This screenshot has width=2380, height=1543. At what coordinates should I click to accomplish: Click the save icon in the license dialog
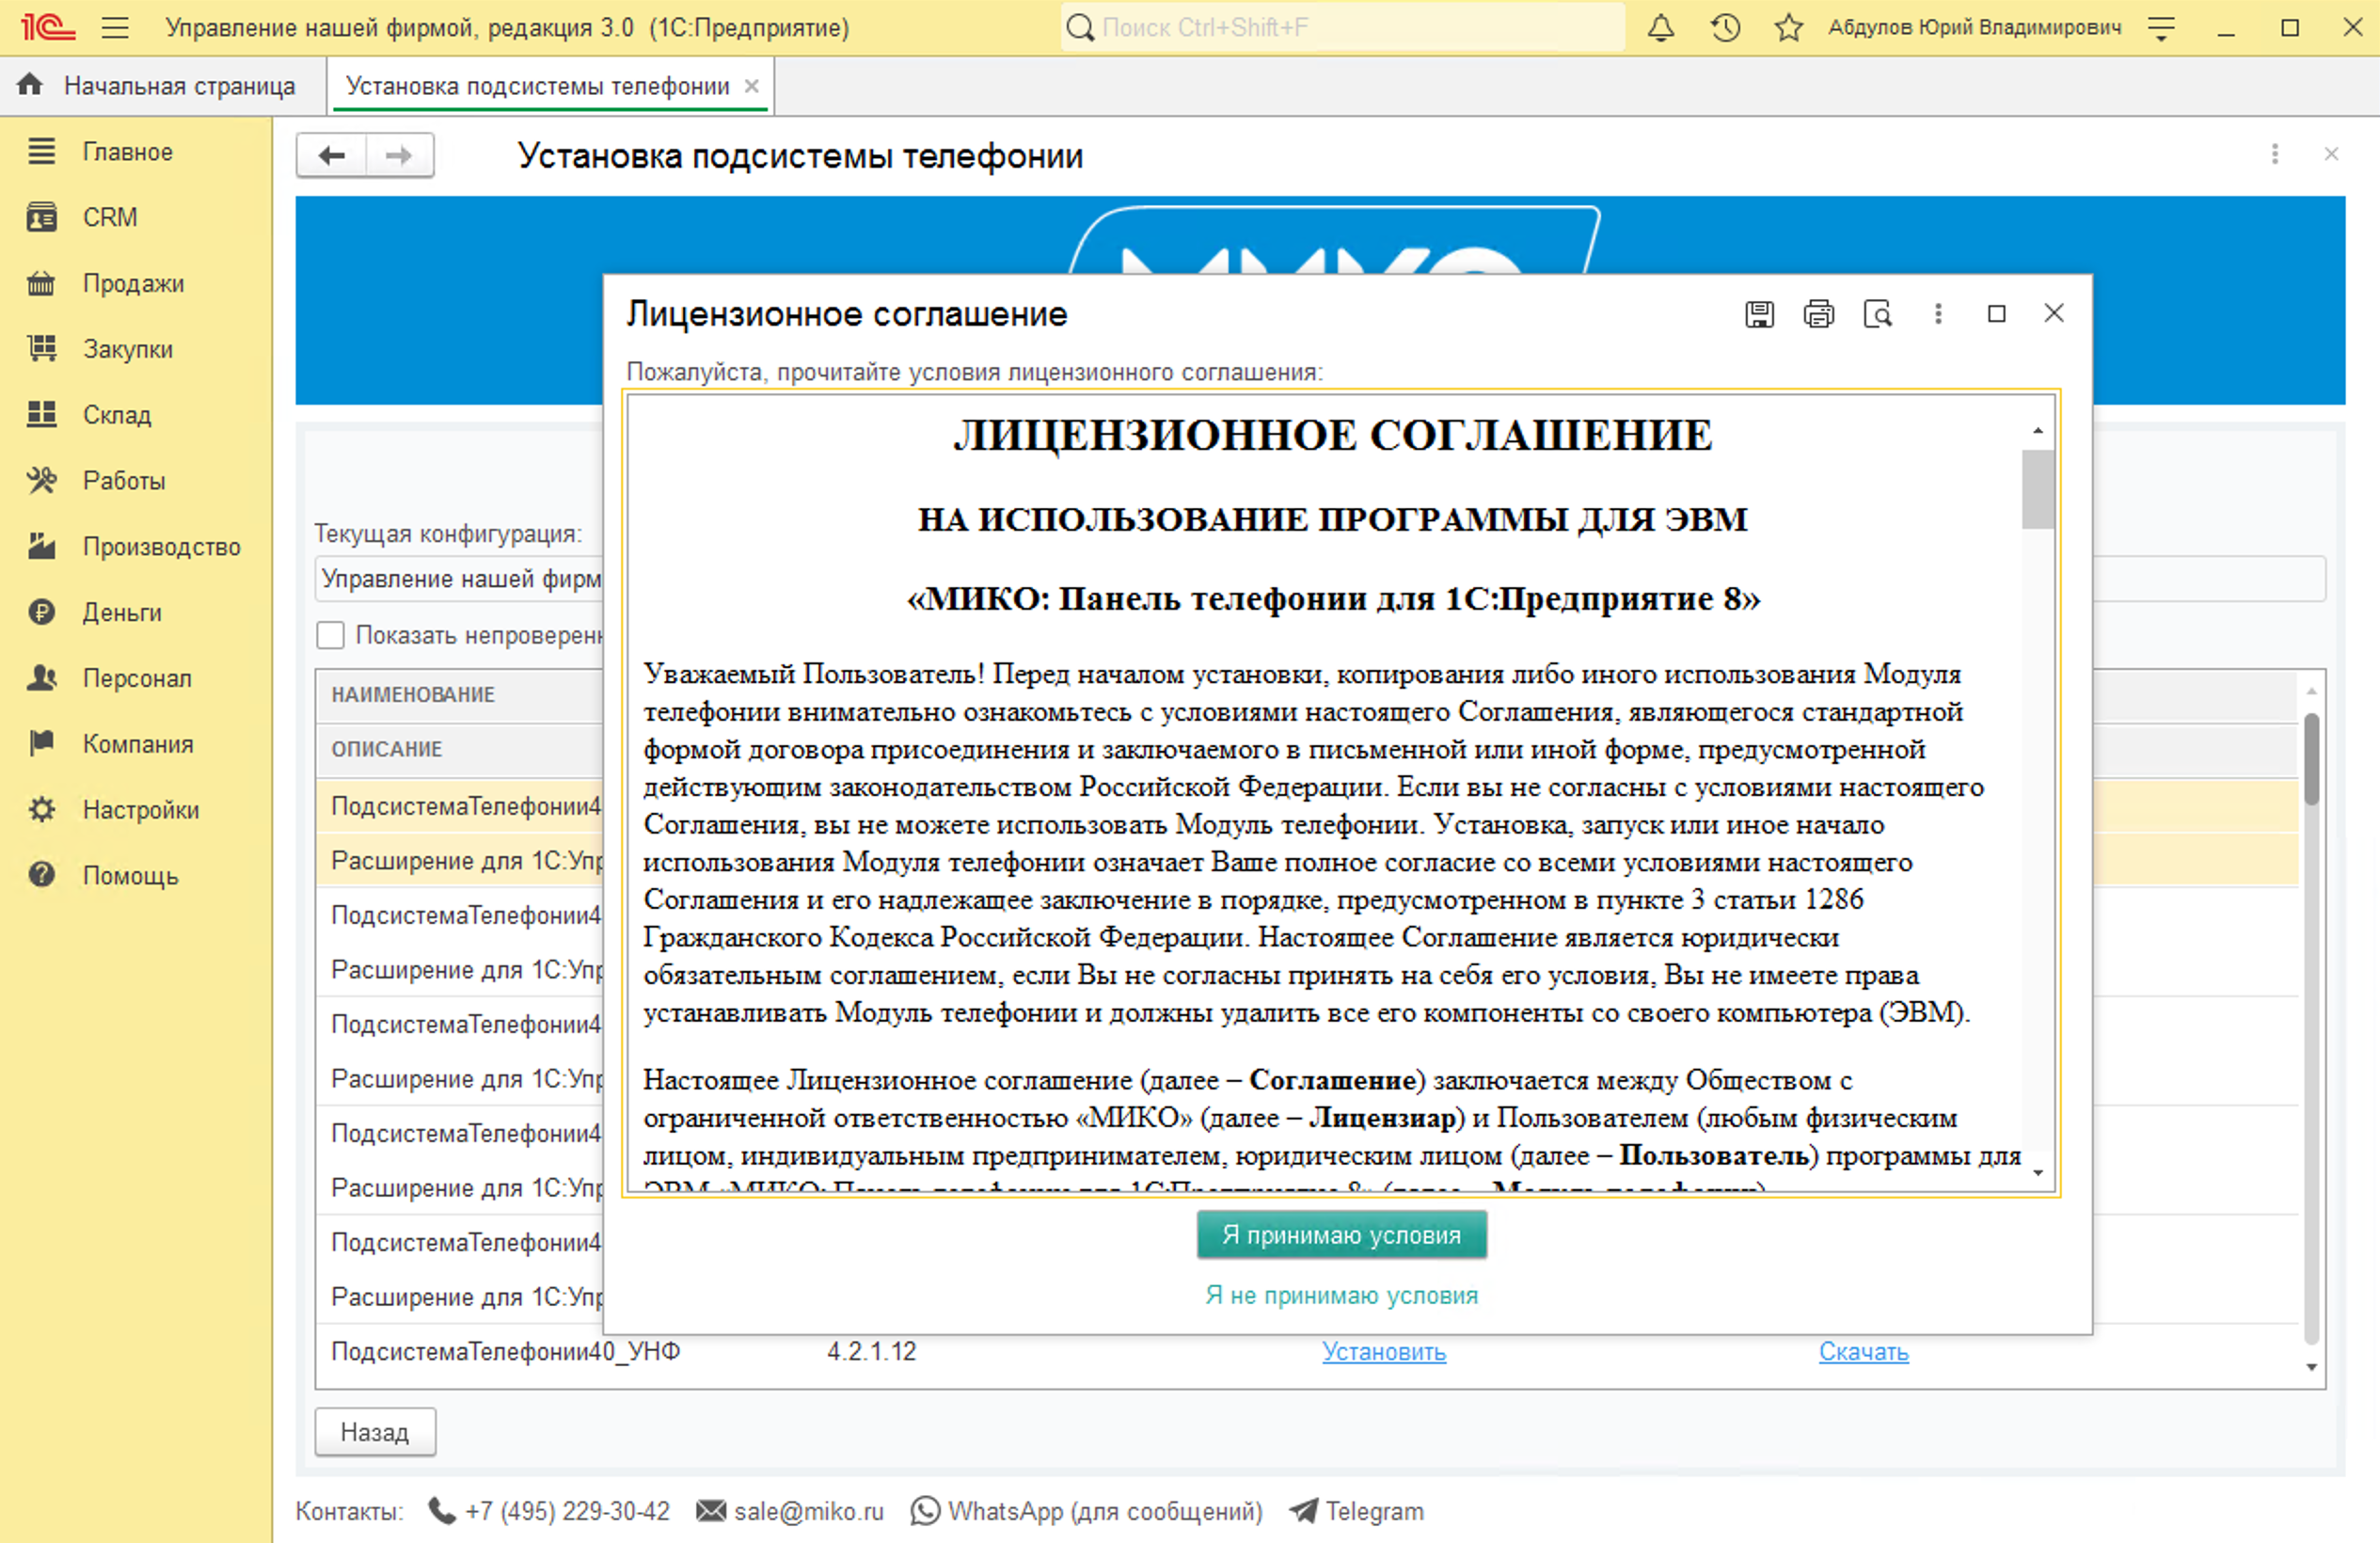pos(1759,314)
